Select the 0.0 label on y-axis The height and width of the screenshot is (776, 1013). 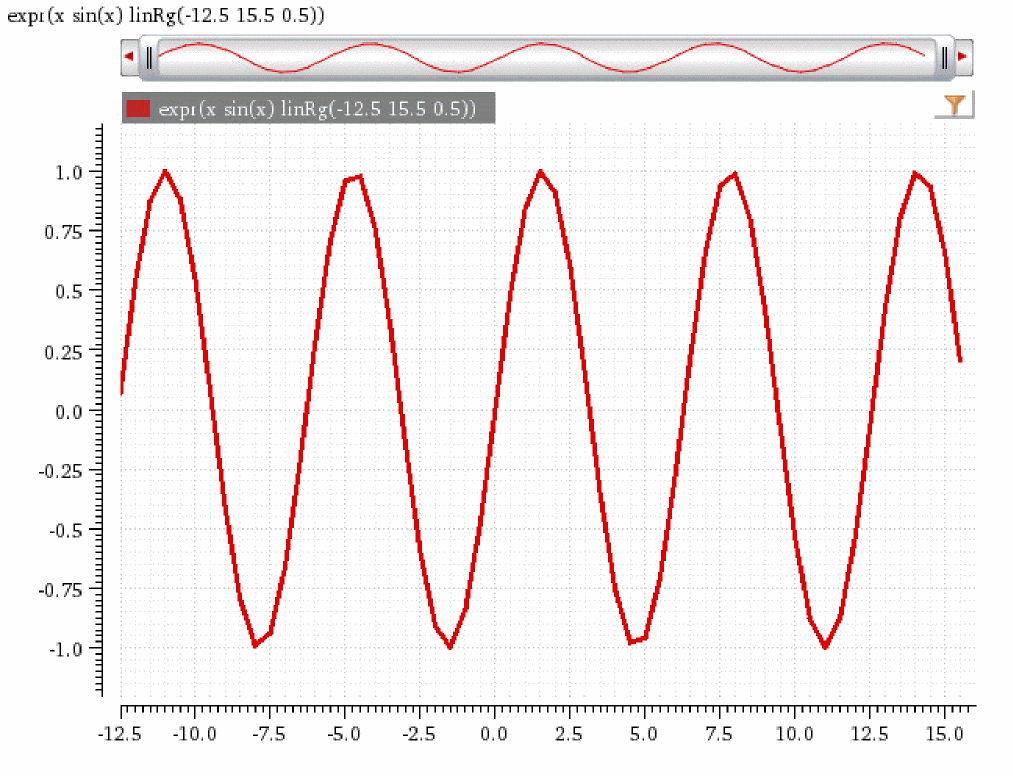click(69, 412)
